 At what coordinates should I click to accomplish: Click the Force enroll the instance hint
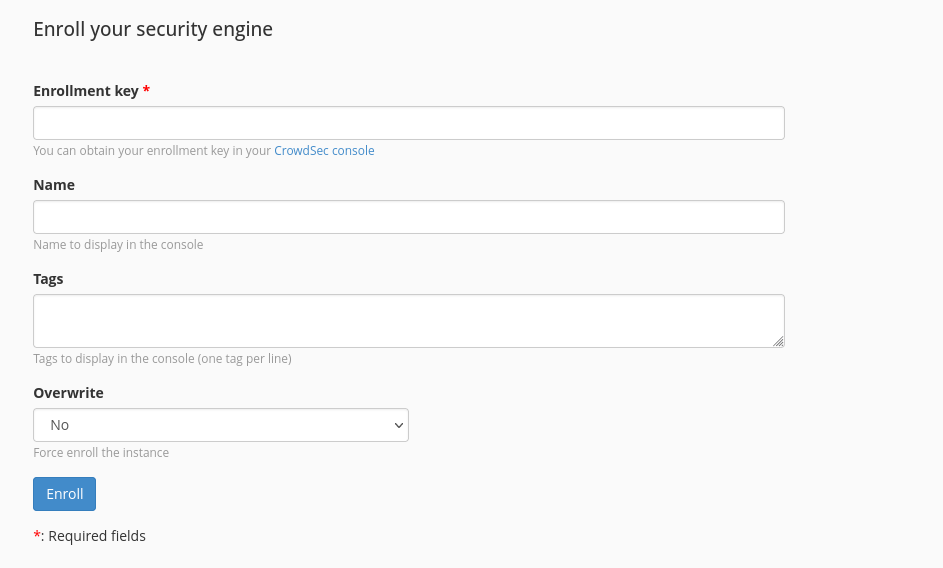101,453
